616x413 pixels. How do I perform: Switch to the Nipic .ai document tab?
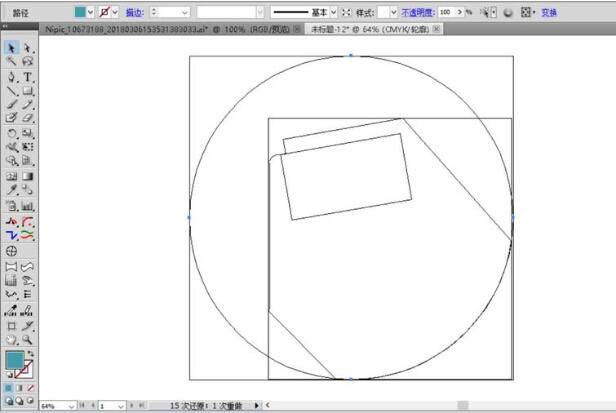(167, 29)
